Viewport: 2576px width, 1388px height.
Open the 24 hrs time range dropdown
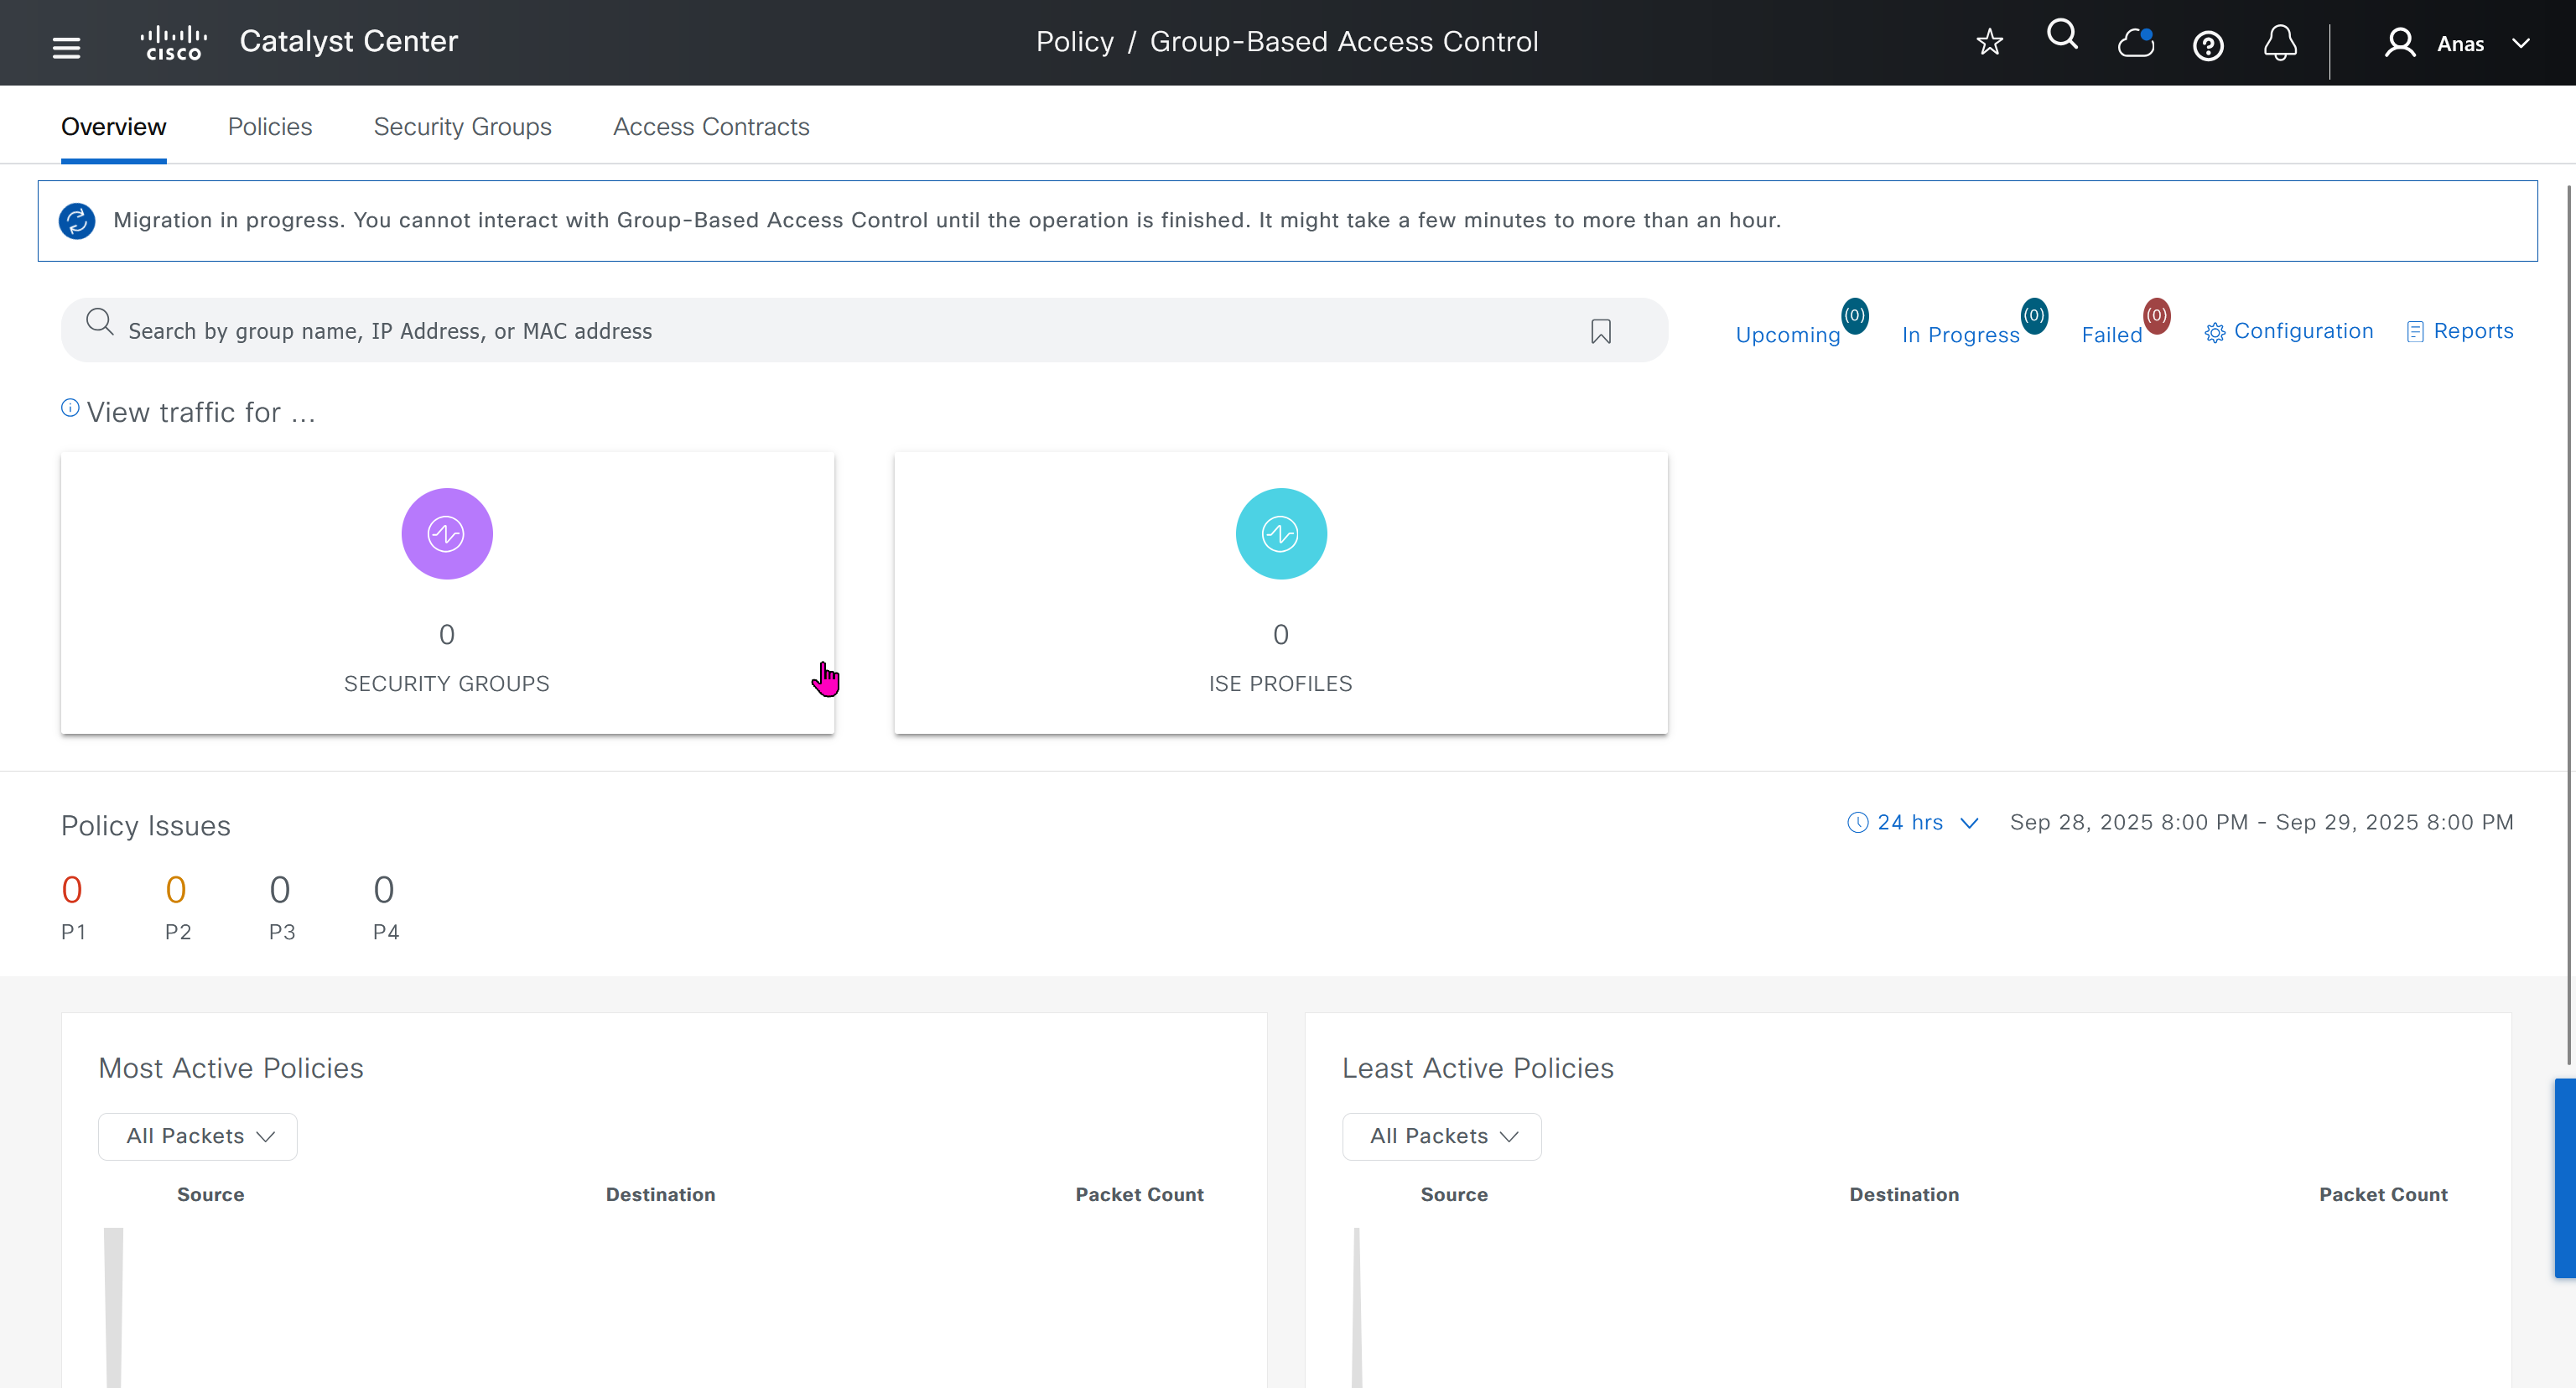1912,822
